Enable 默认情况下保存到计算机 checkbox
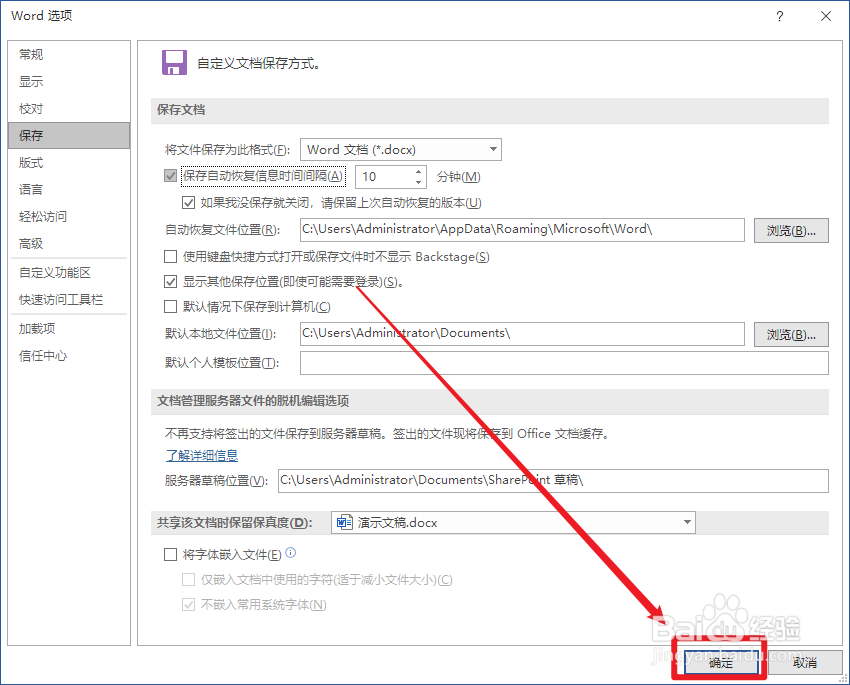850x685 pixels. click(x=170, y=307)
